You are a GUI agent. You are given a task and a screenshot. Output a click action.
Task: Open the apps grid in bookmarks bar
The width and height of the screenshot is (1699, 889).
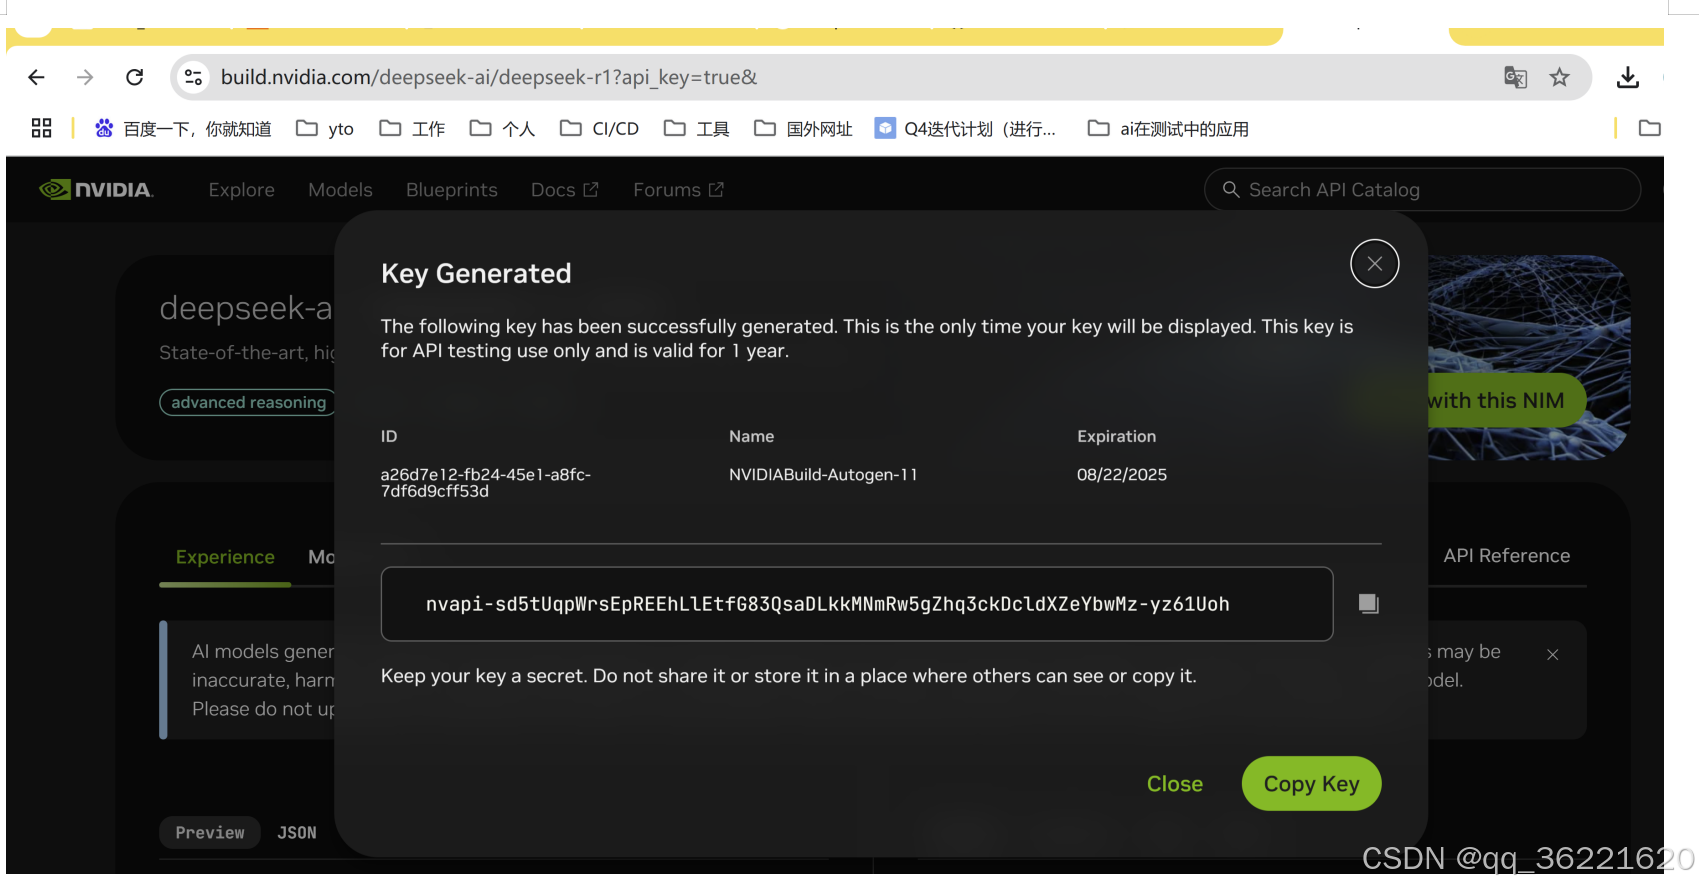41,128
